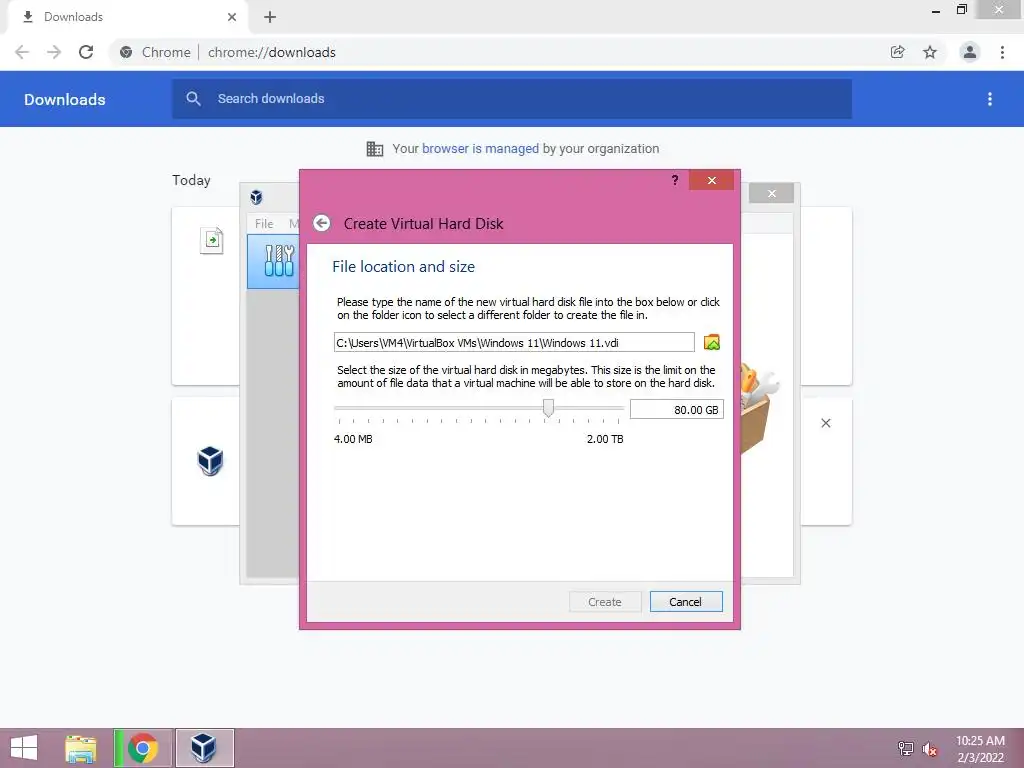The width and height of the screenshot is (1024, 768).
Task: Click the share page icon in Chrome
Action: 897,52
